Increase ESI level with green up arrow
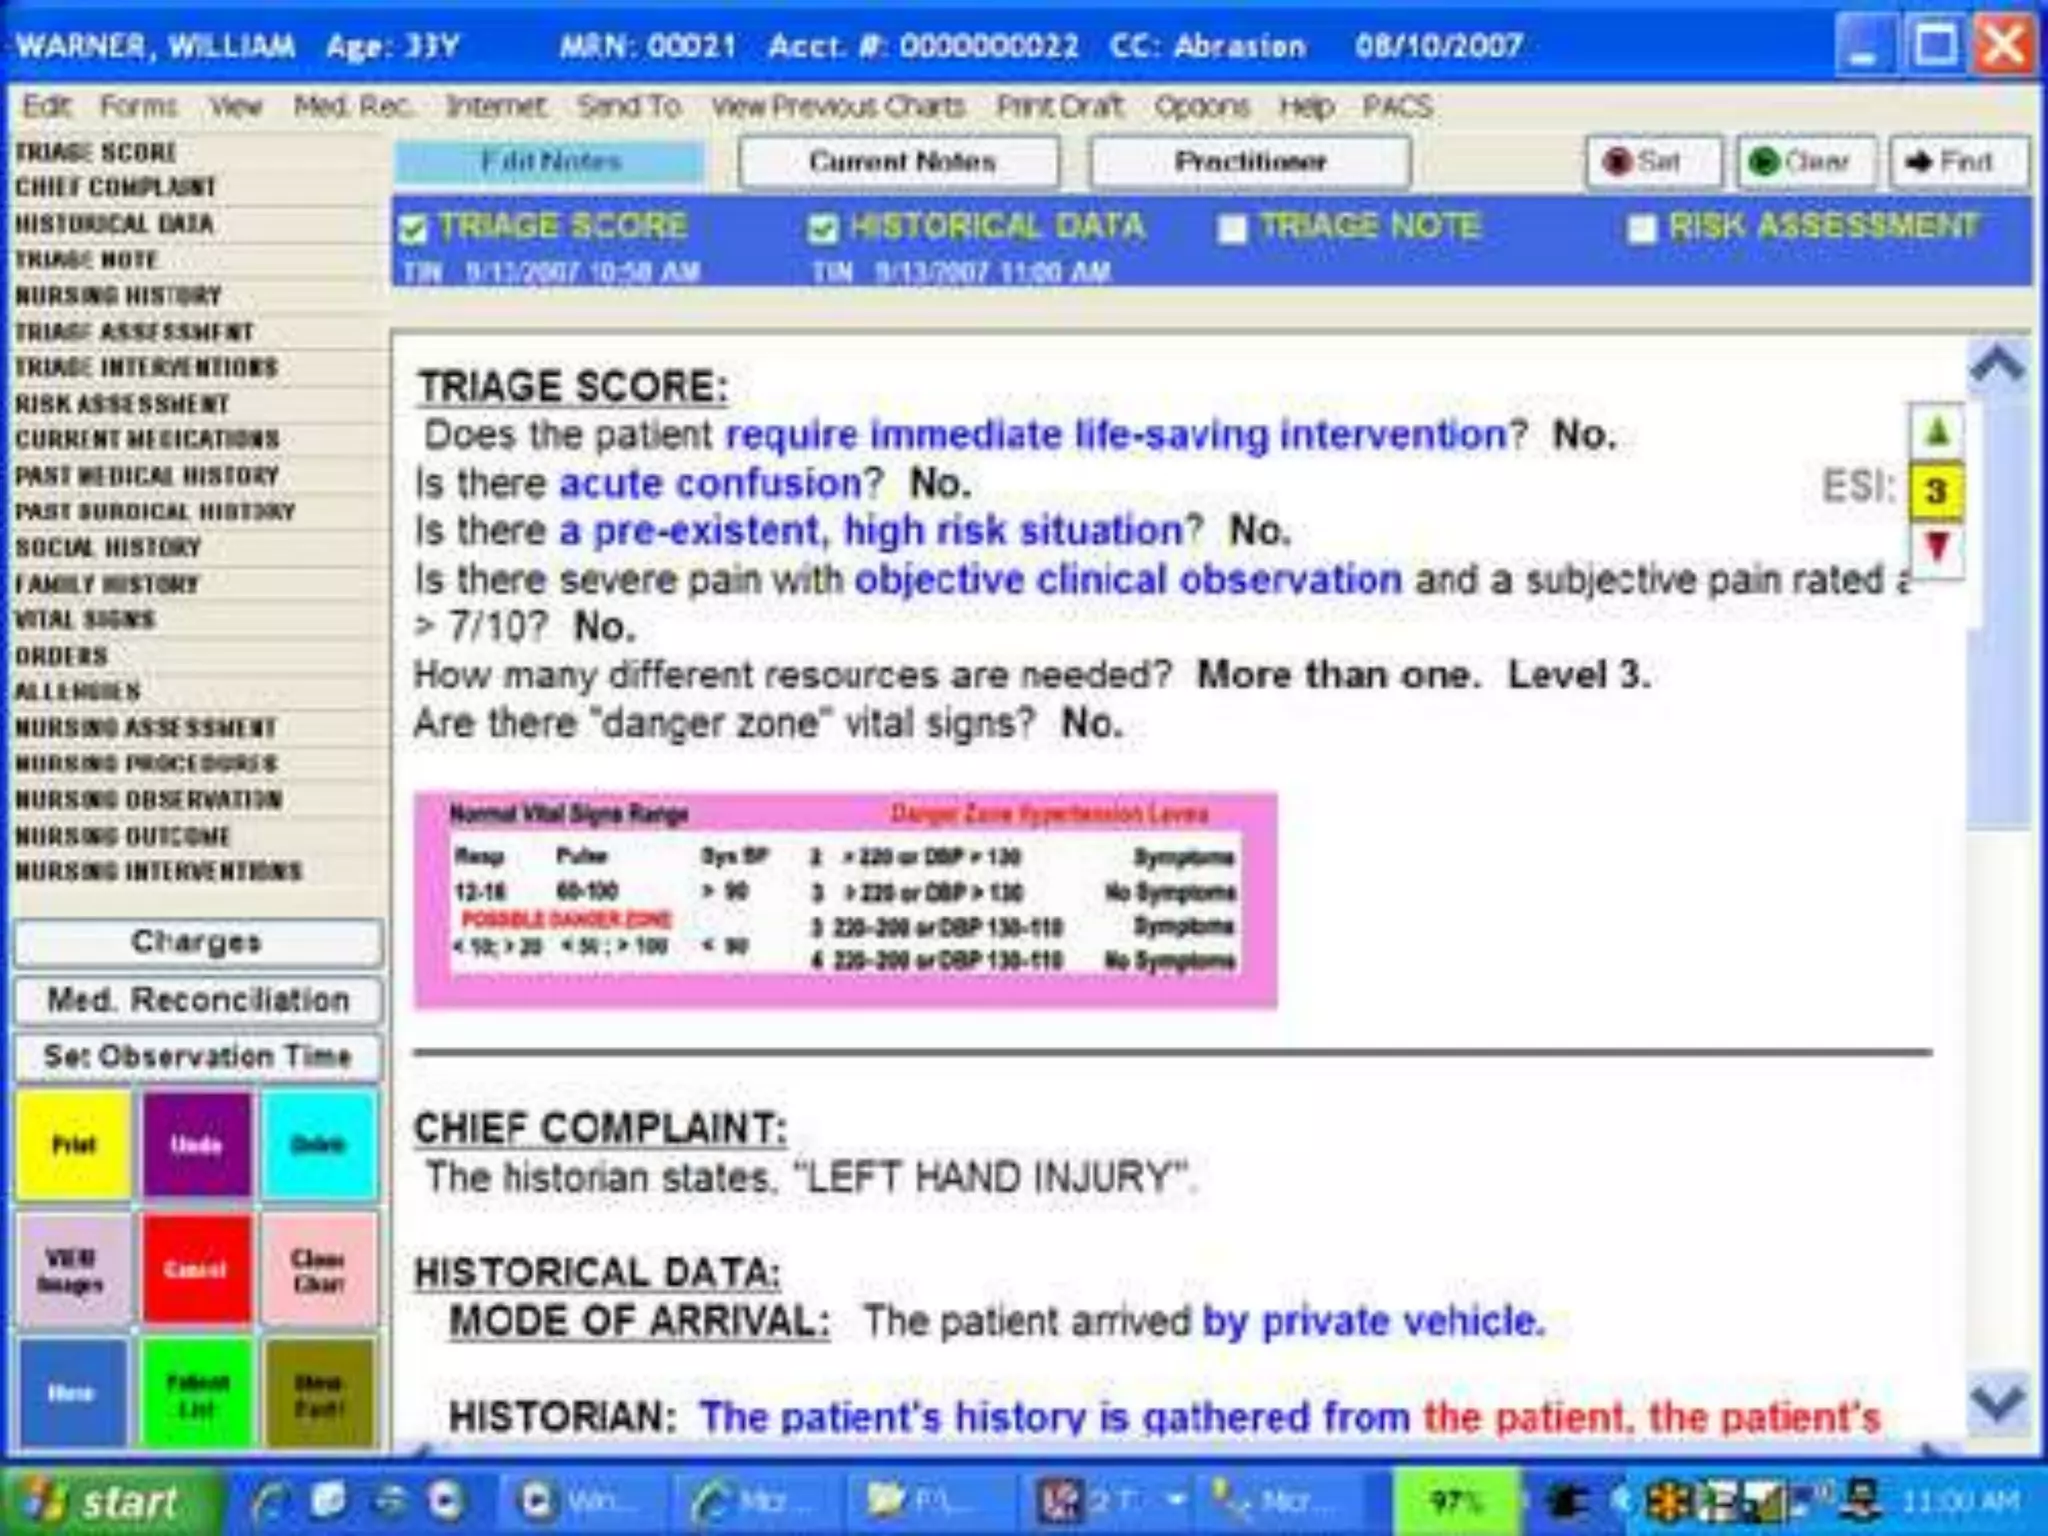Screen dimensions: 2048x1536 [1937, 432]
